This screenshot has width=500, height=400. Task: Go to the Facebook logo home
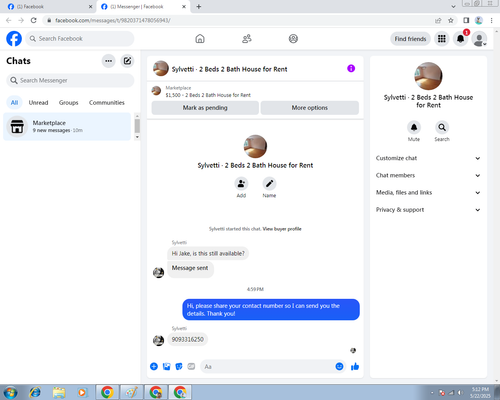[14, 39]
